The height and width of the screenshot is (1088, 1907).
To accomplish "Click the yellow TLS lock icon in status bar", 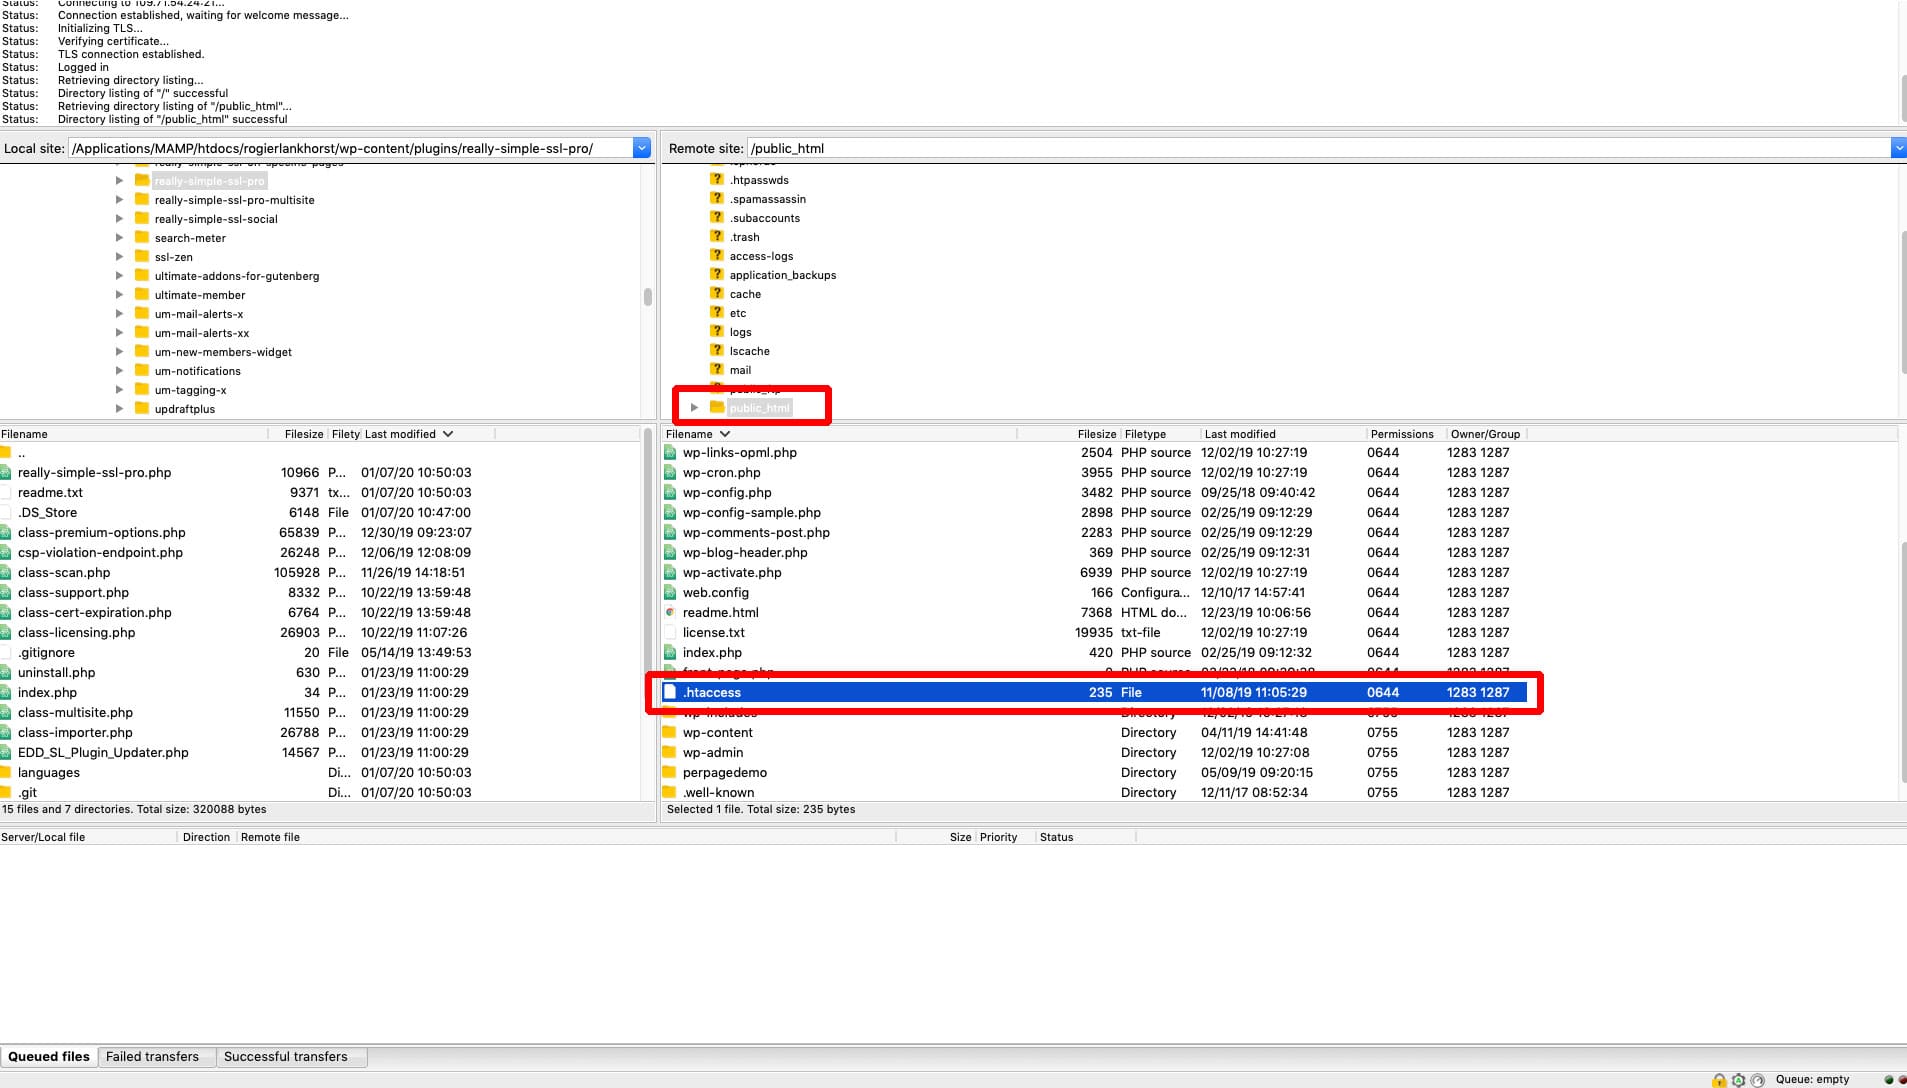I will [1719, 1080].
